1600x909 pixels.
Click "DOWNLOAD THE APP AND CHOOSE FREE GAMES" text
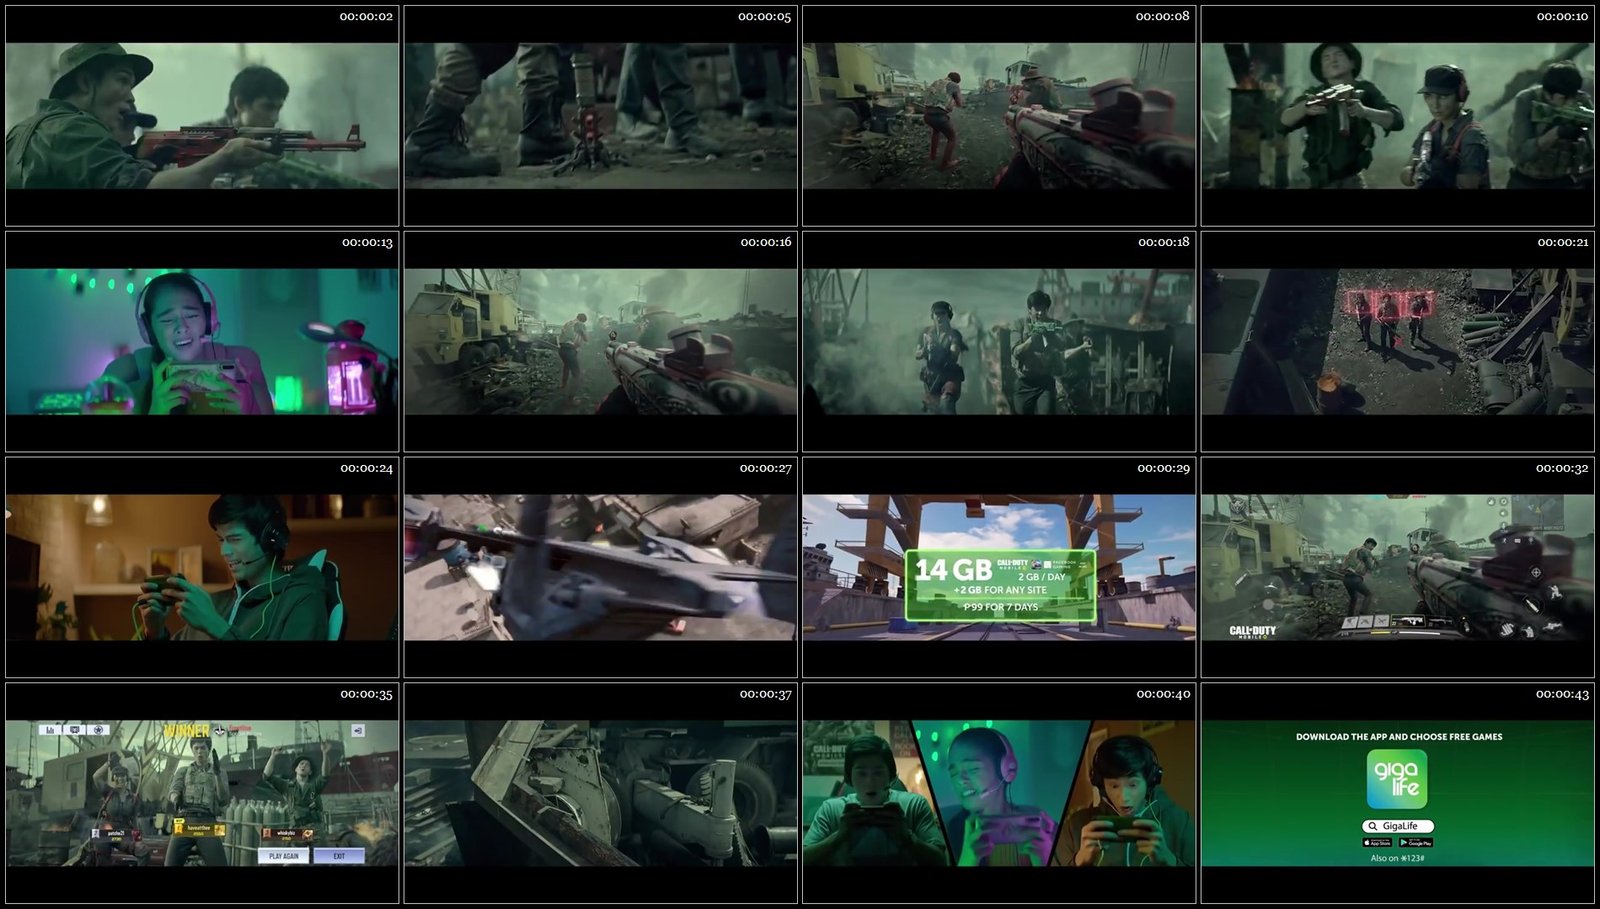pos(1399,737)
